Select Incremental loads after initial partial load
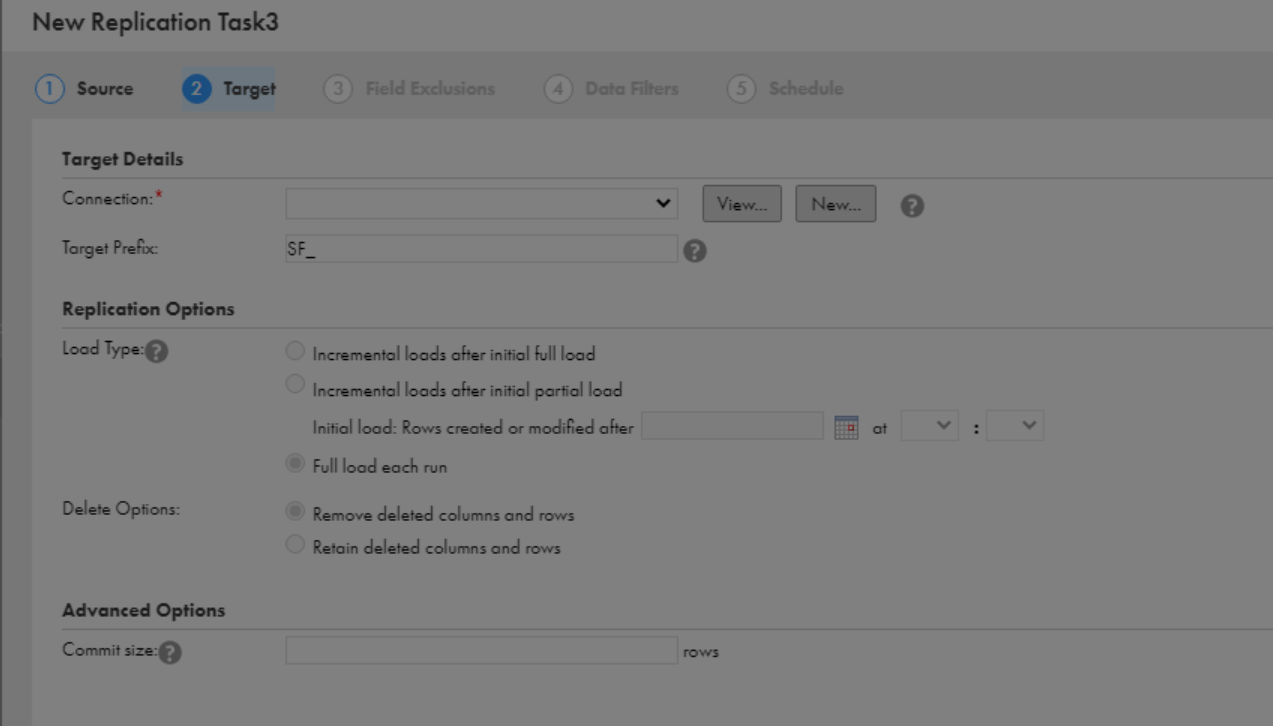Image resolution: width=1273 pixels, height=726 pixels. coord(295,384)
